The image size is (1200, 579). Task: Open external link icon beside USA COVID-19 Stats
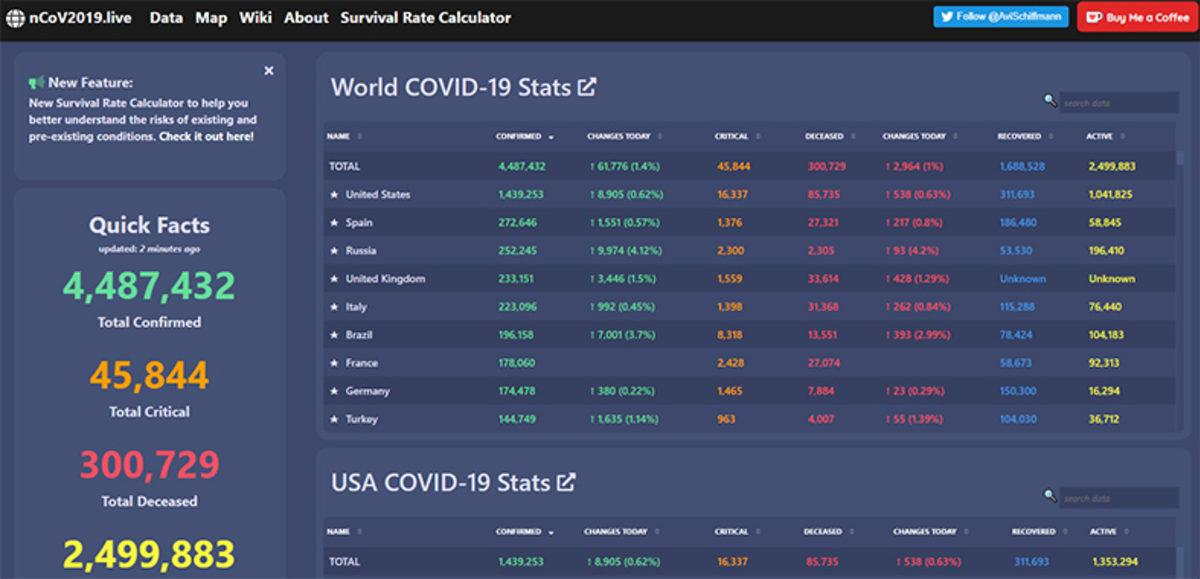tap(566, 482)
